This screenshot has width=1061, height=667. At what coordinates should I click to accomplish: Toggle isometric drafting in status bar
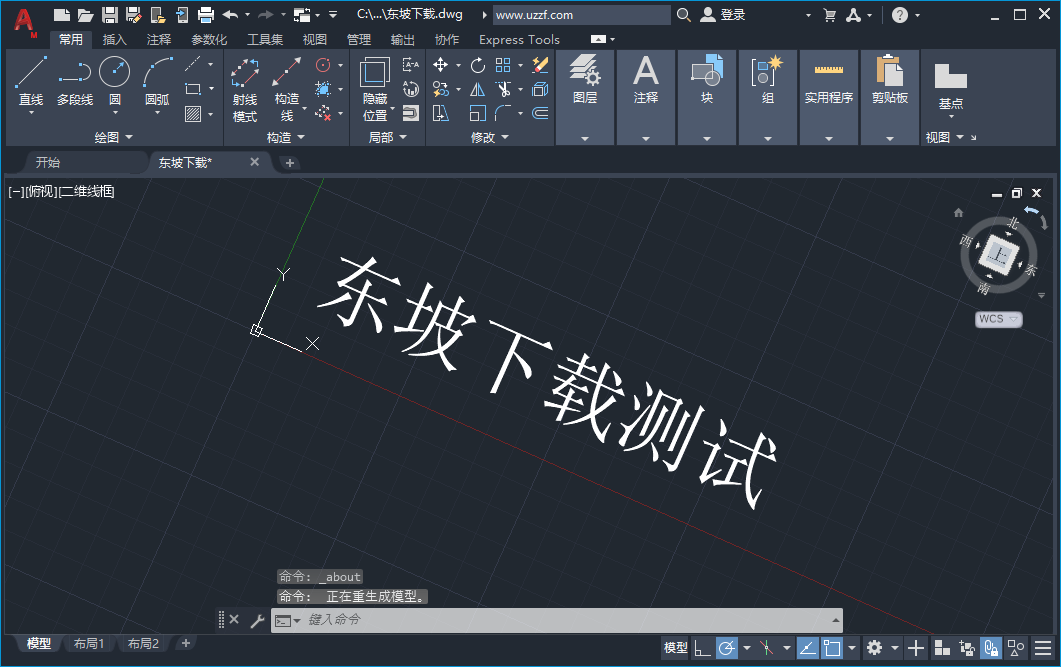(767, 648)
